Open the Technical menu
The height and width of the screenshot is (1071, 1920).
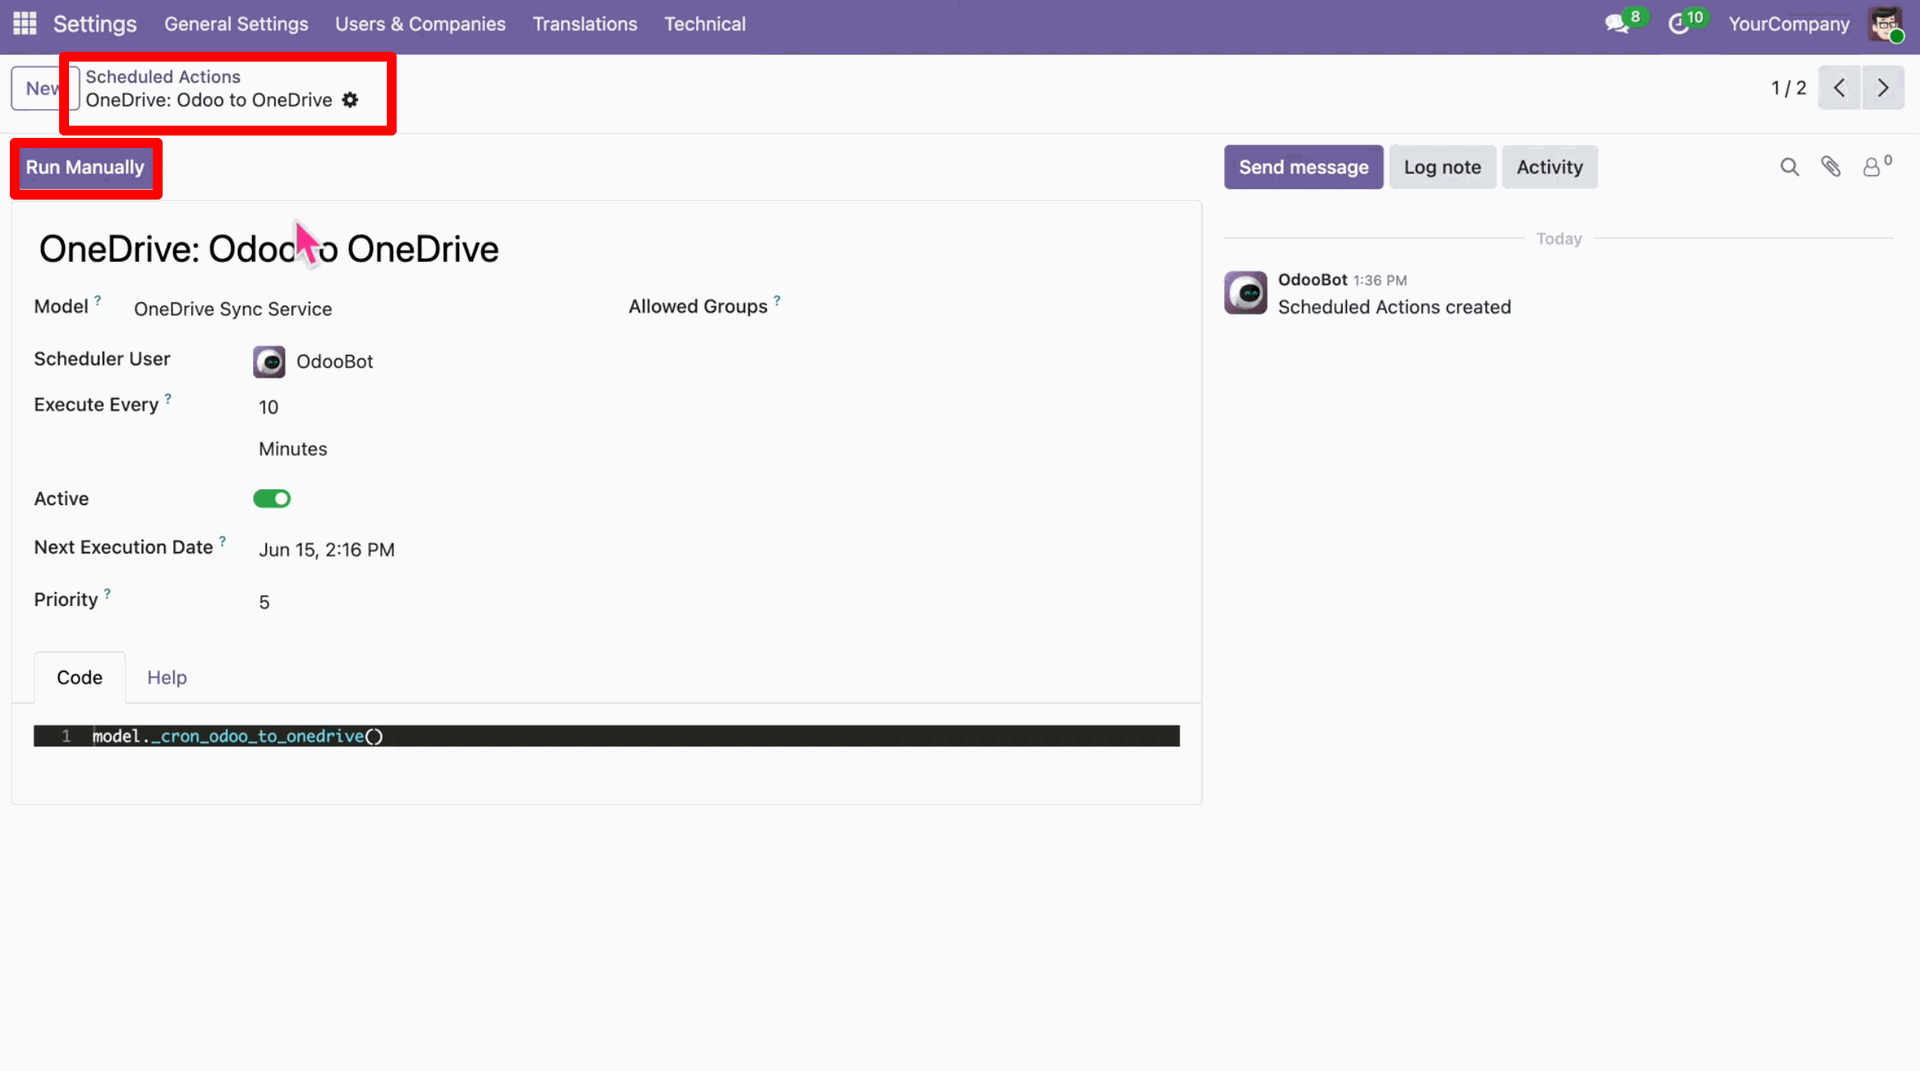click(705, 24)
